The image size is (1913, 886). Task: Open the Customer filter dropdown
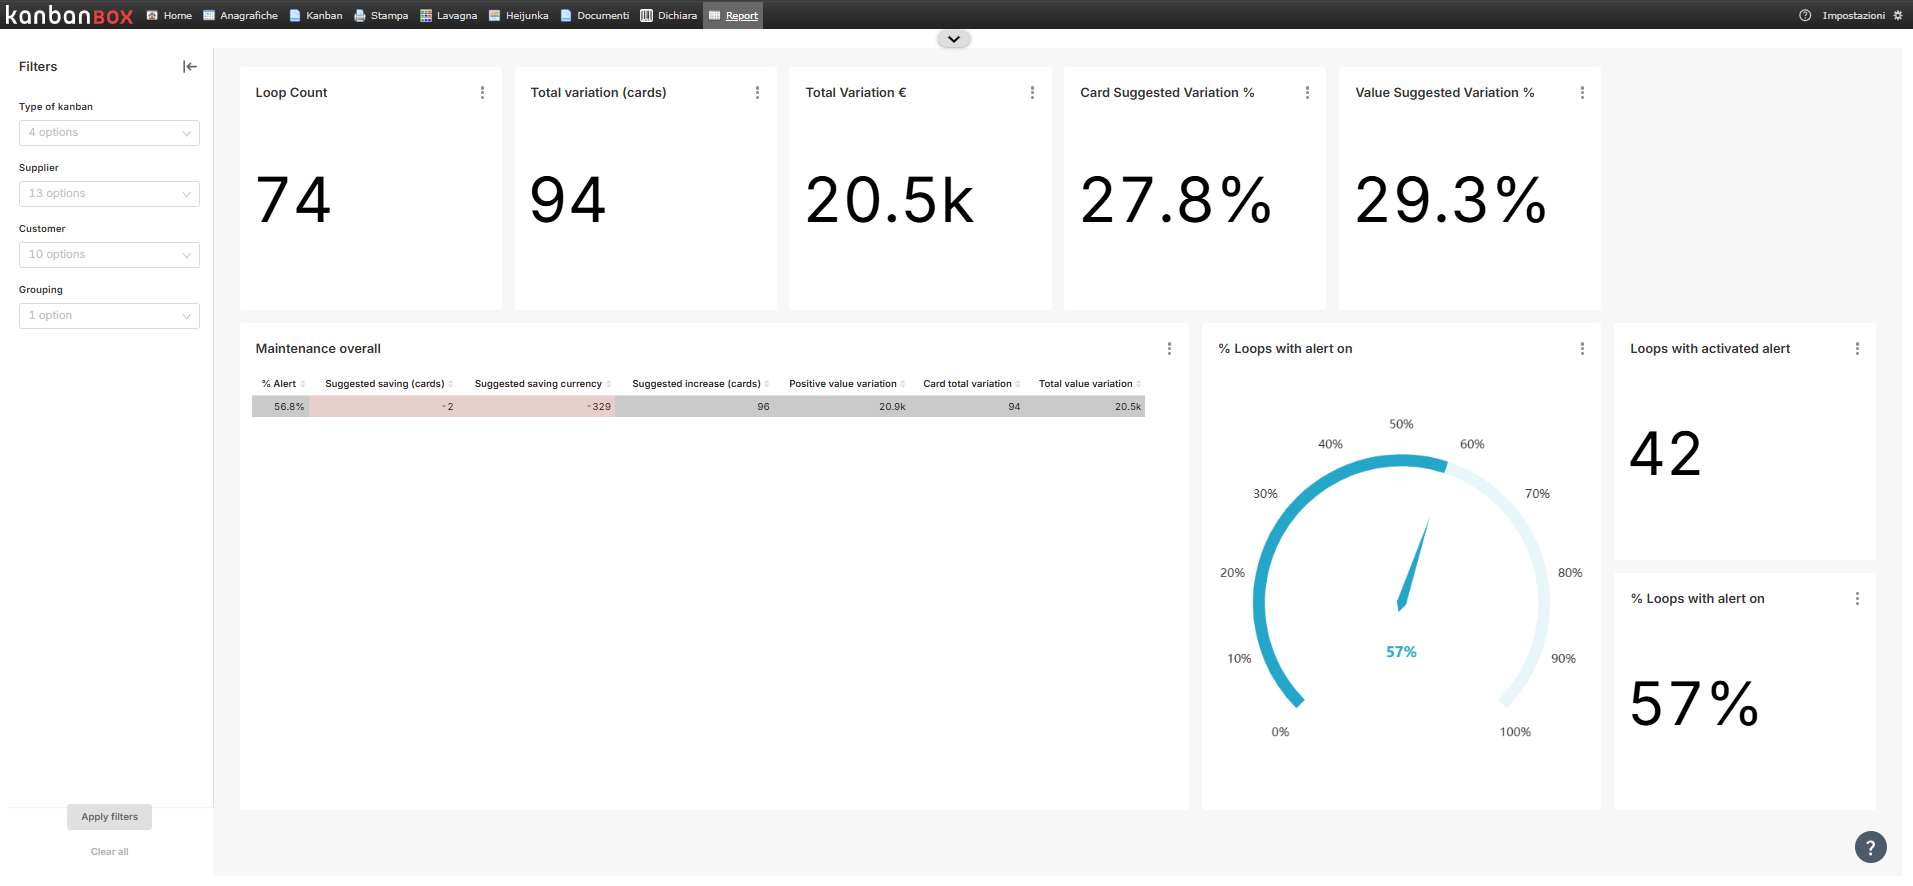pyautogui.click(x=109, y=255)
